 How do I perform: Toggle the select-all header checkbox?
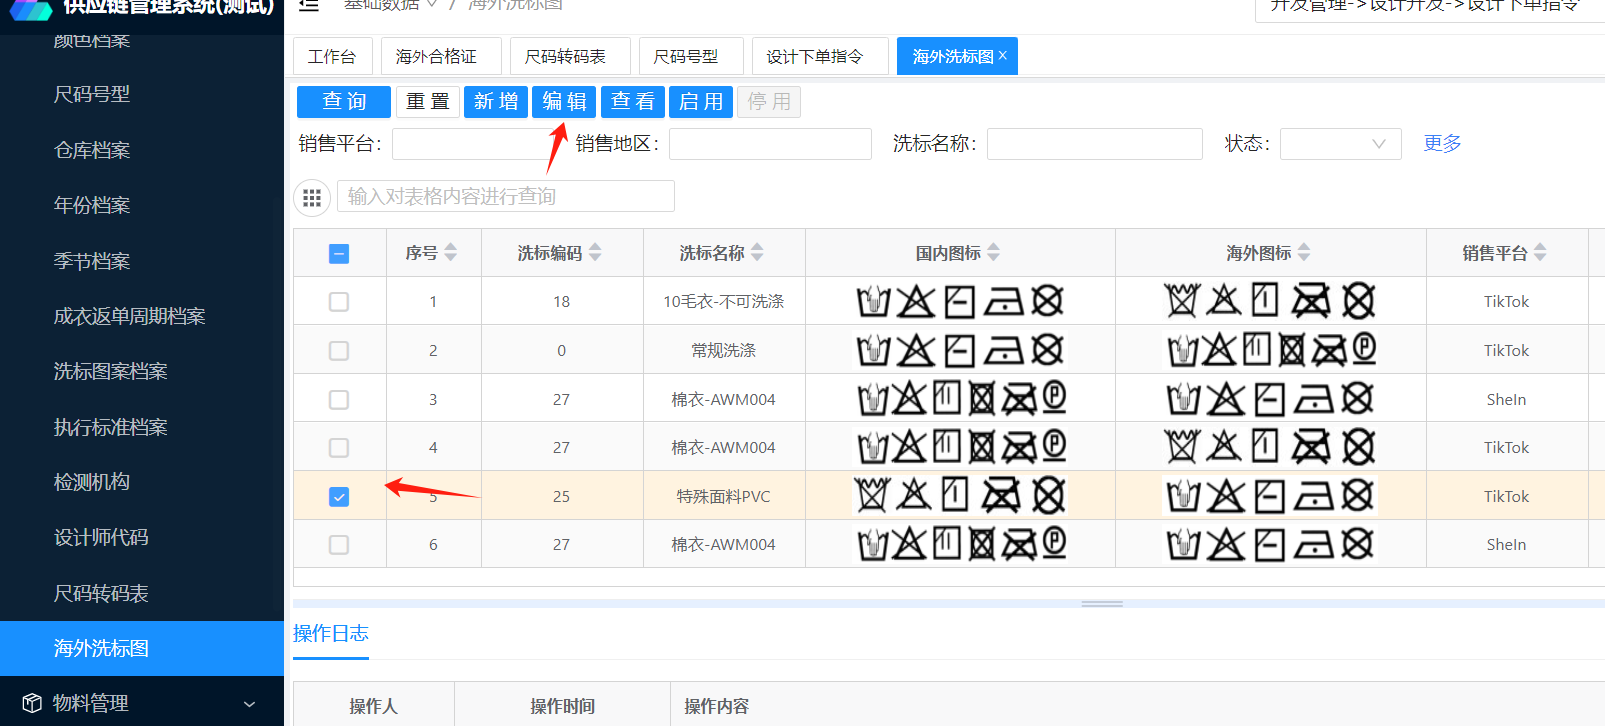click(x=339, y=254)
